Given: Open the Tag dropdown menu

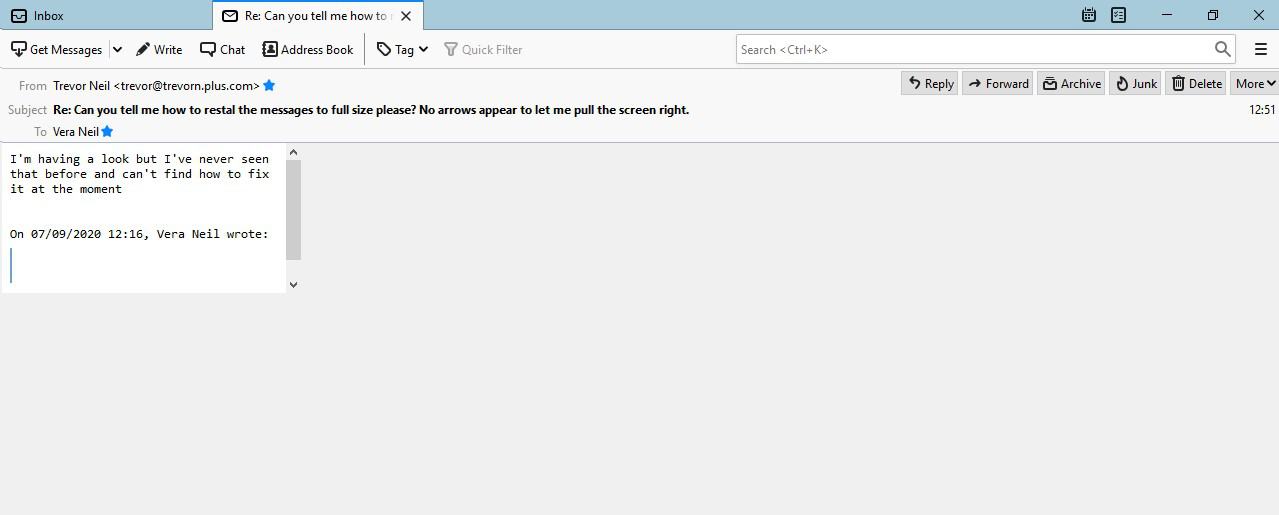Looking at the screenshot, I should click(402, 49).
